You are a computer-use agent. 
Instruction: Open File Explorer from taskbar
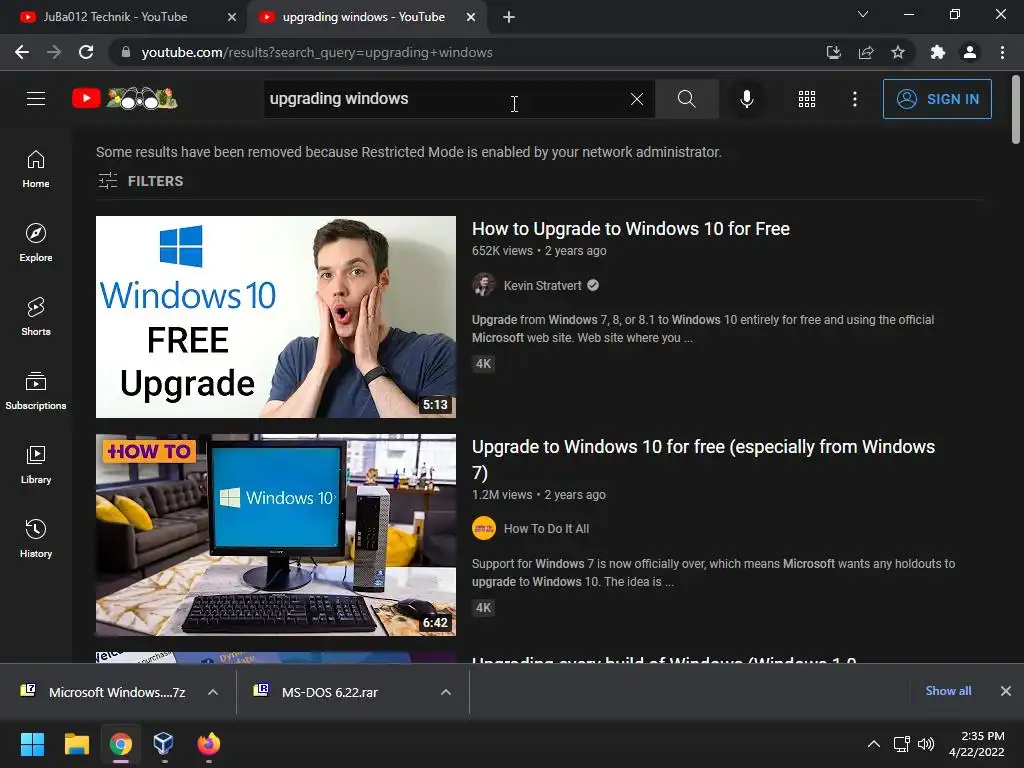pyautogui.click(x=76, y=744)
